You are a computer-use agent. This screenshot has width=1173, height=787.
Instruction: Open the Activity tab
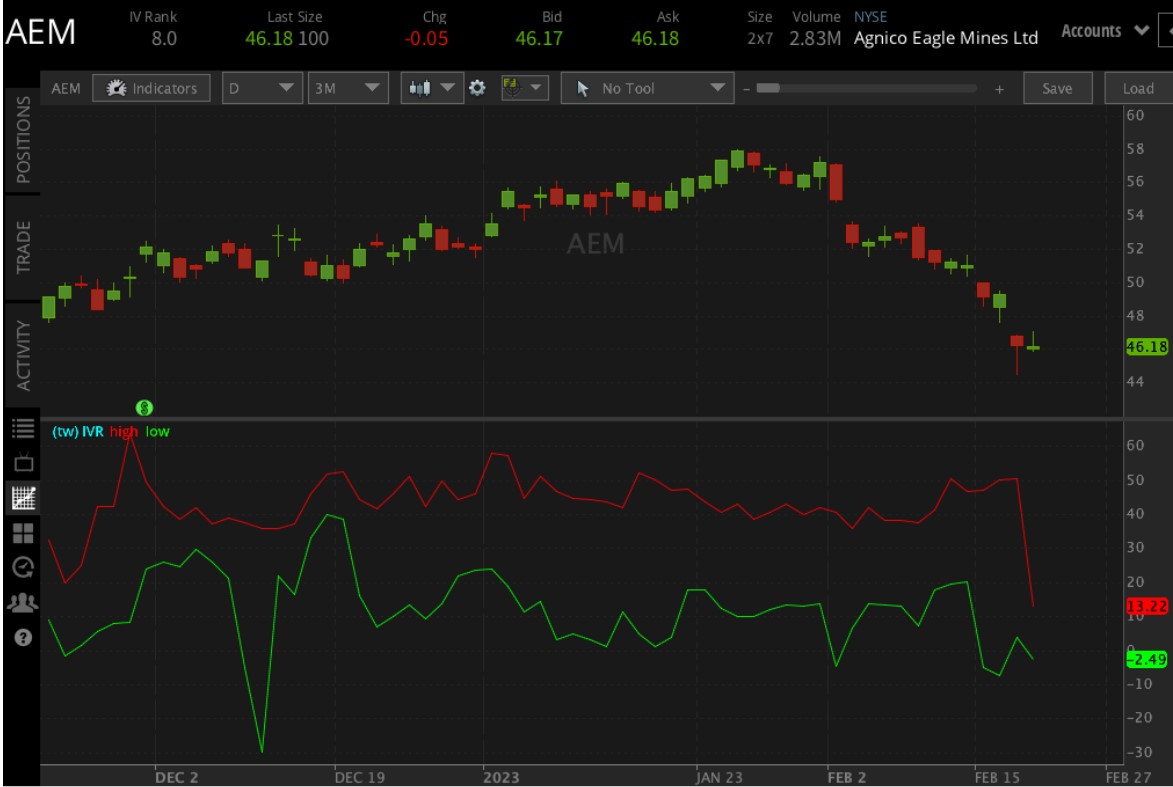23,356
